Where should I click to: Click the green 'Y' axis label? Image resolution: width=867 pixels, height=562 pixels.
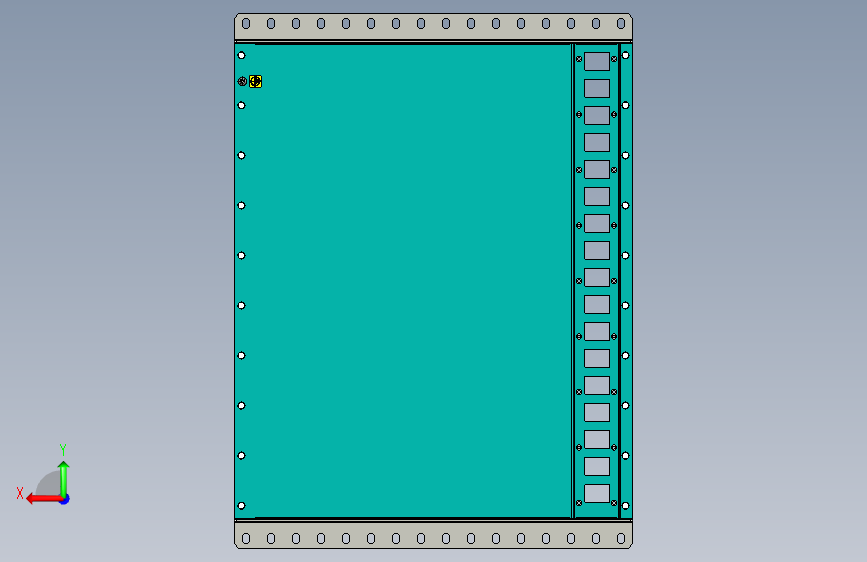(63, 449)
